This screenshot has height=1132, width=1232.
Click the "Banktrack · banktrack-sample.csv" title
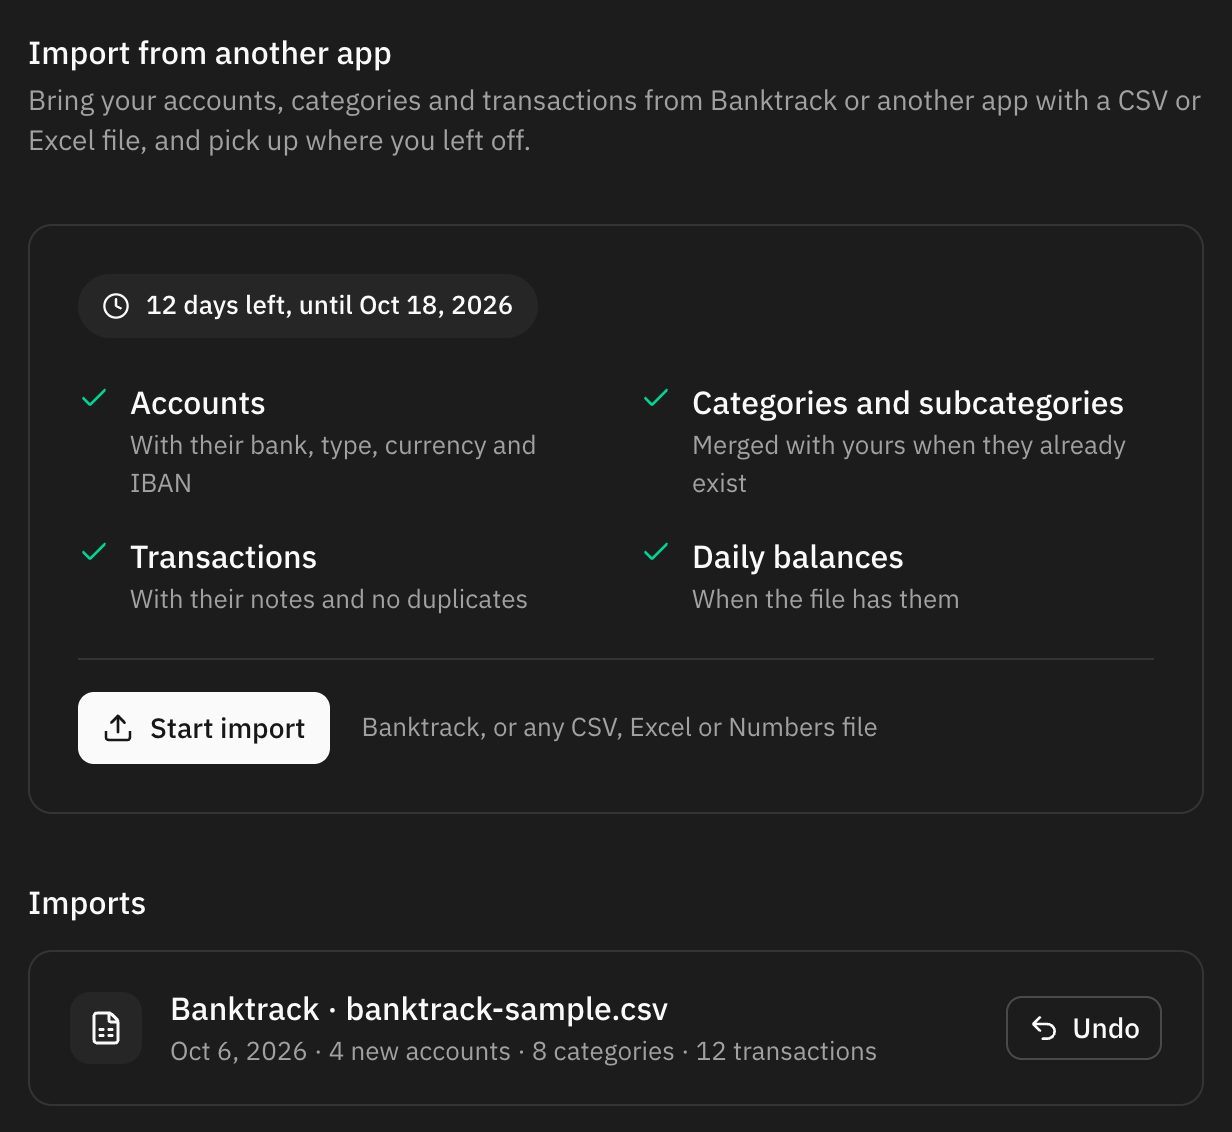(419, 1009)
